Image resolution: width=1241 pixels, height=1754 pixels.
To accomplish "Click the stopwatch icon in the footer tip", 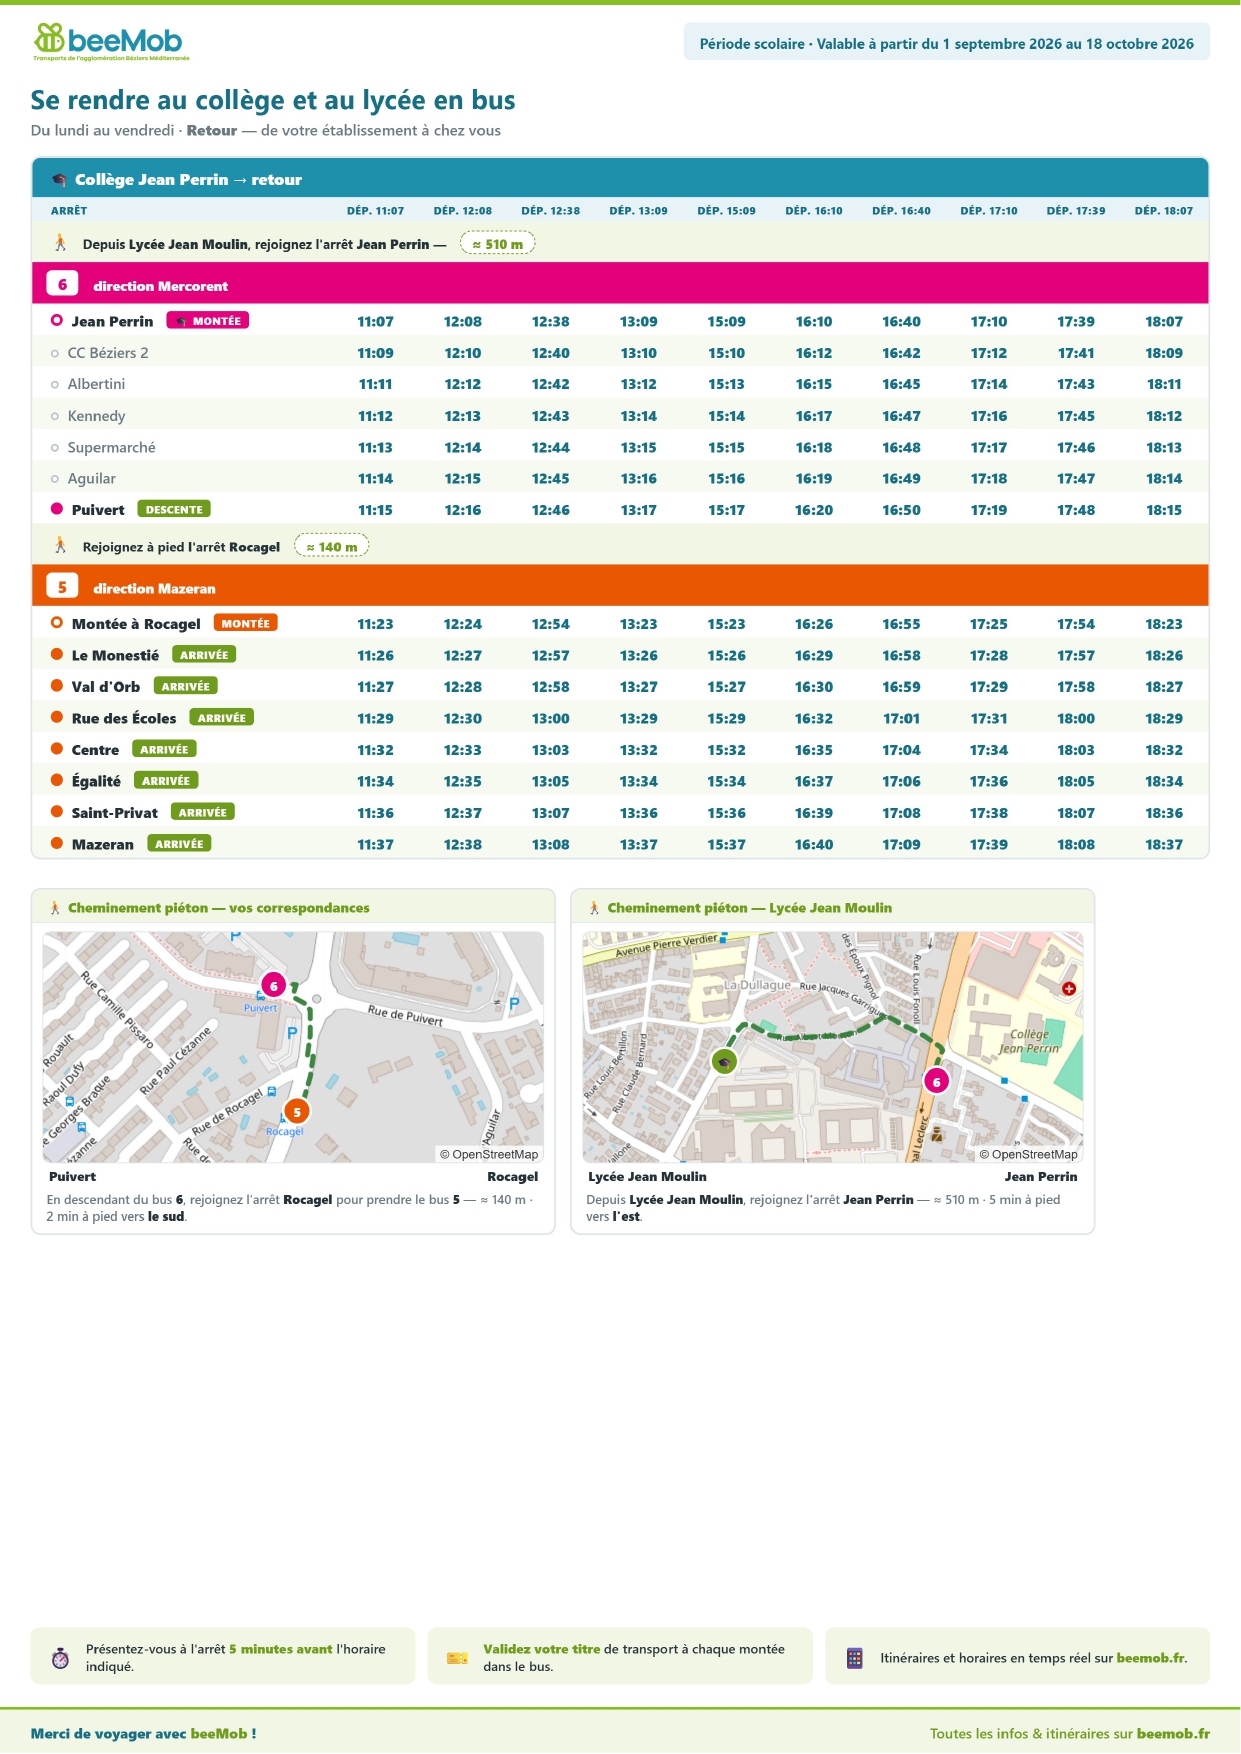I will click(60, 1658).
